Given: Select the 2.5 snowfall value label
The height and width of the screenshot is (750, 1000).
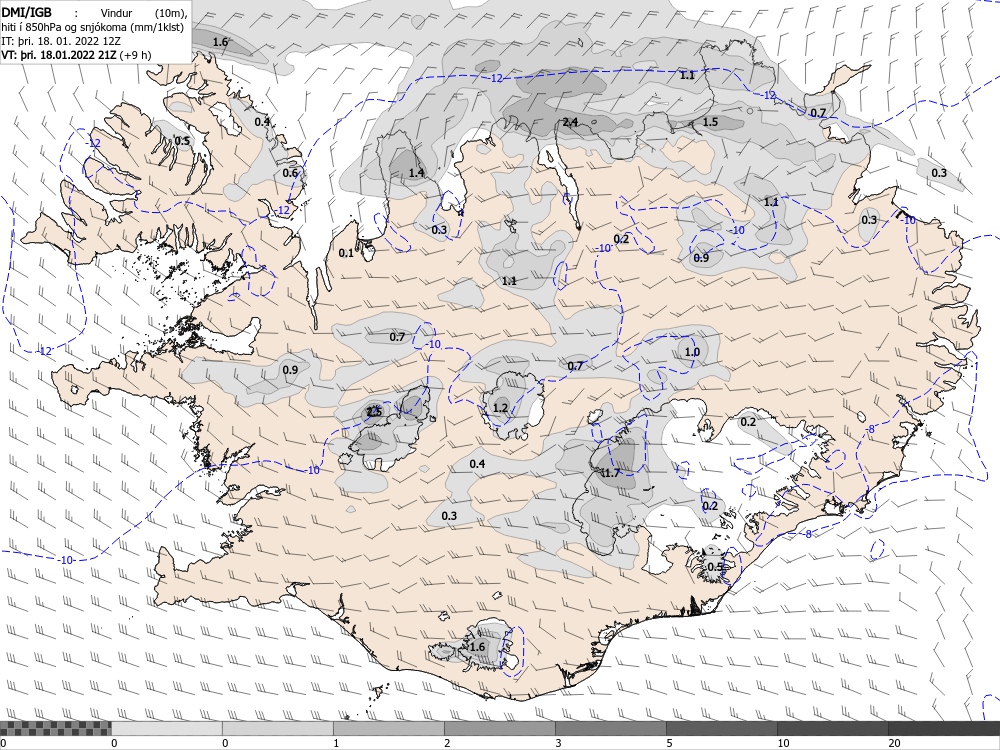Looking at the screenshot, I should click(374, 411).
